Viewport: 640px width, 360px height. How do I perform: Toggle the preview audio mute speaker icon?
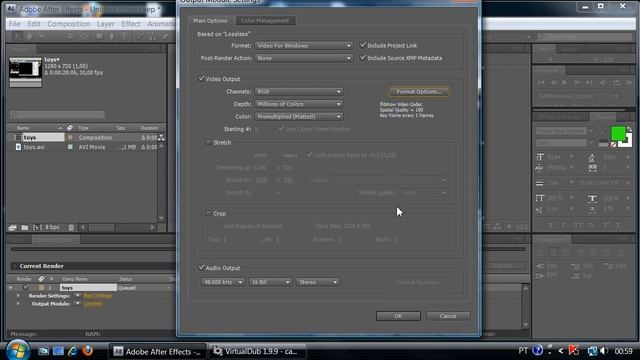point(603,83)
